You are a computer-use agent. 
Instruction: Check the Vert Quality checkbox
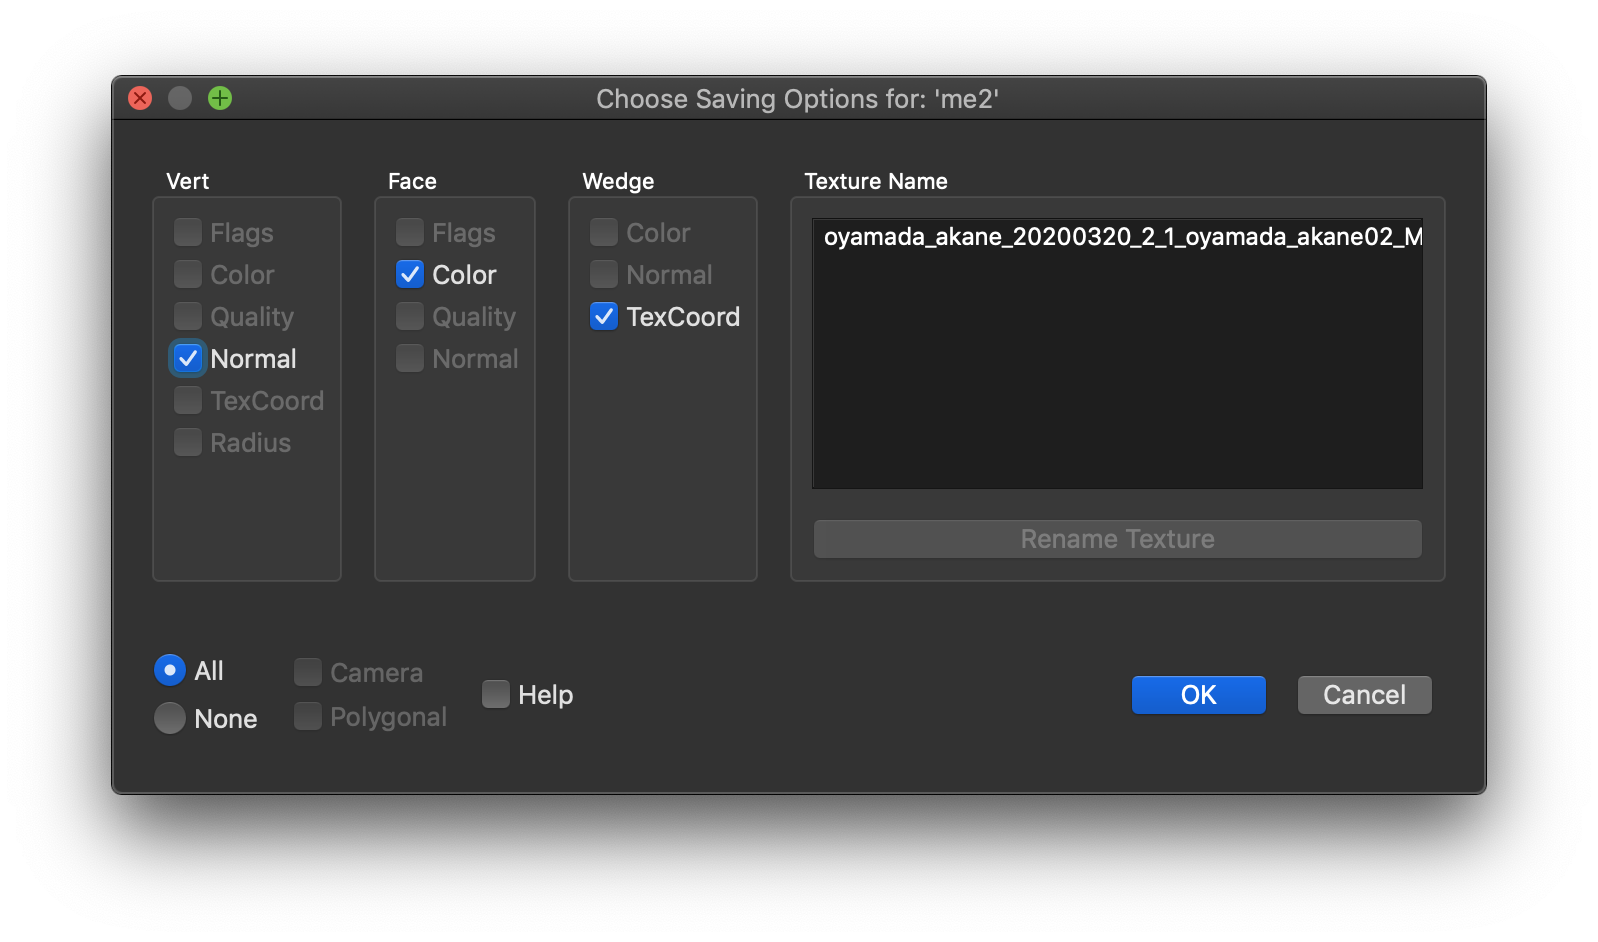pyautogui.click(x=188, y=317)
